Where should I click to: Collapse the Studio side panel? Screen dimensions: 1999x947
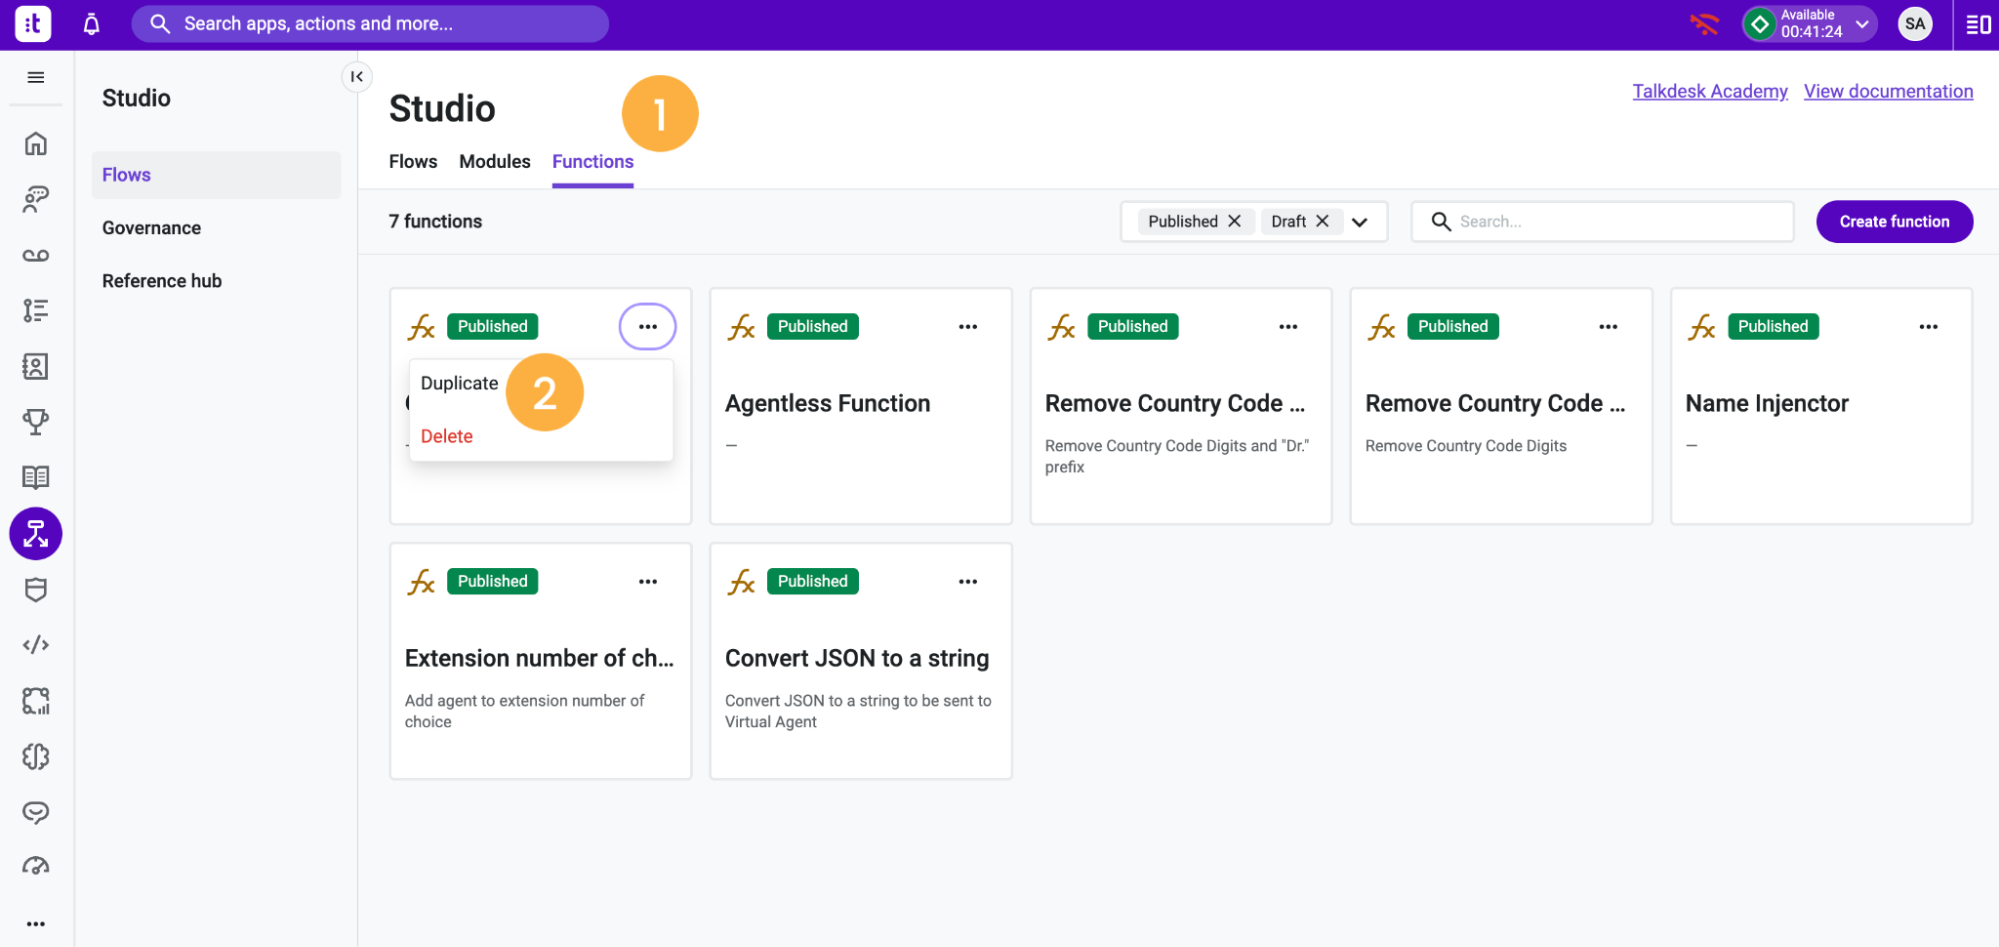click(357, 77)
